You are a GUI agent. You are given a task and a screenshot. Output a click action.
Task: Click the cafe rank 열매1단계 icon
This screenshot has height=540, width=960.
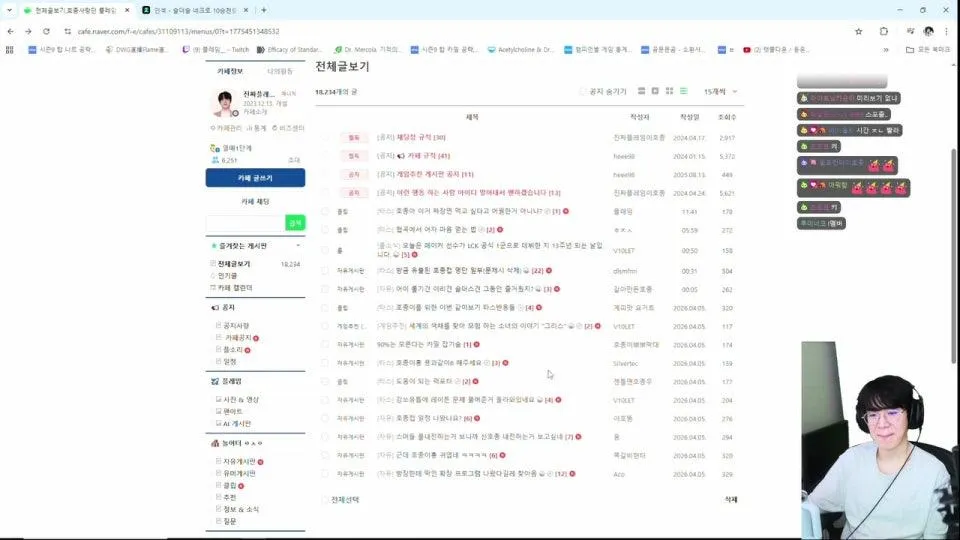click(x=214, y=148)
